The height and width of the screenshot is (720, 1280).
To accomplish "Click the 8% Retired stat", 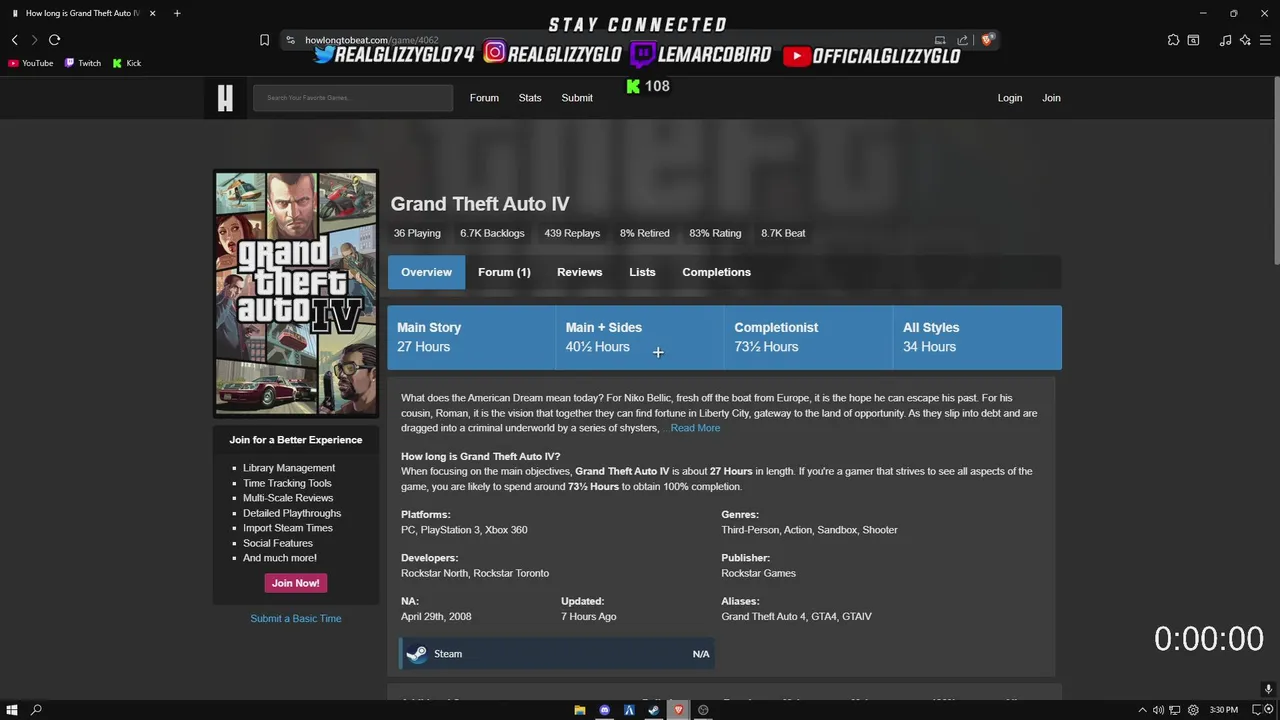I will click(644, 233).
